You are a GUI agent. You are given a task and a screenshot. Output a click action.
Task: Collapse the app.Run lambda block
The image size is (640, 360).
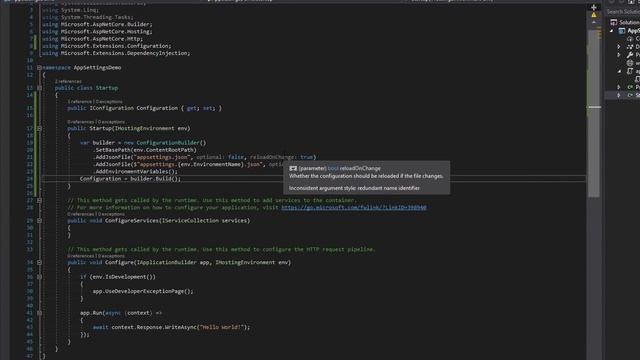[40, 313]
